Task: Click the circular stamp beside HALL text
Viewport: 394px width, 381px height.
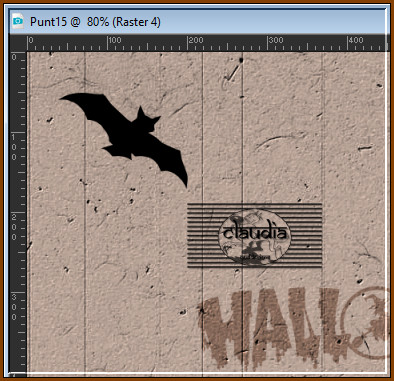Action: click(366, 323)
